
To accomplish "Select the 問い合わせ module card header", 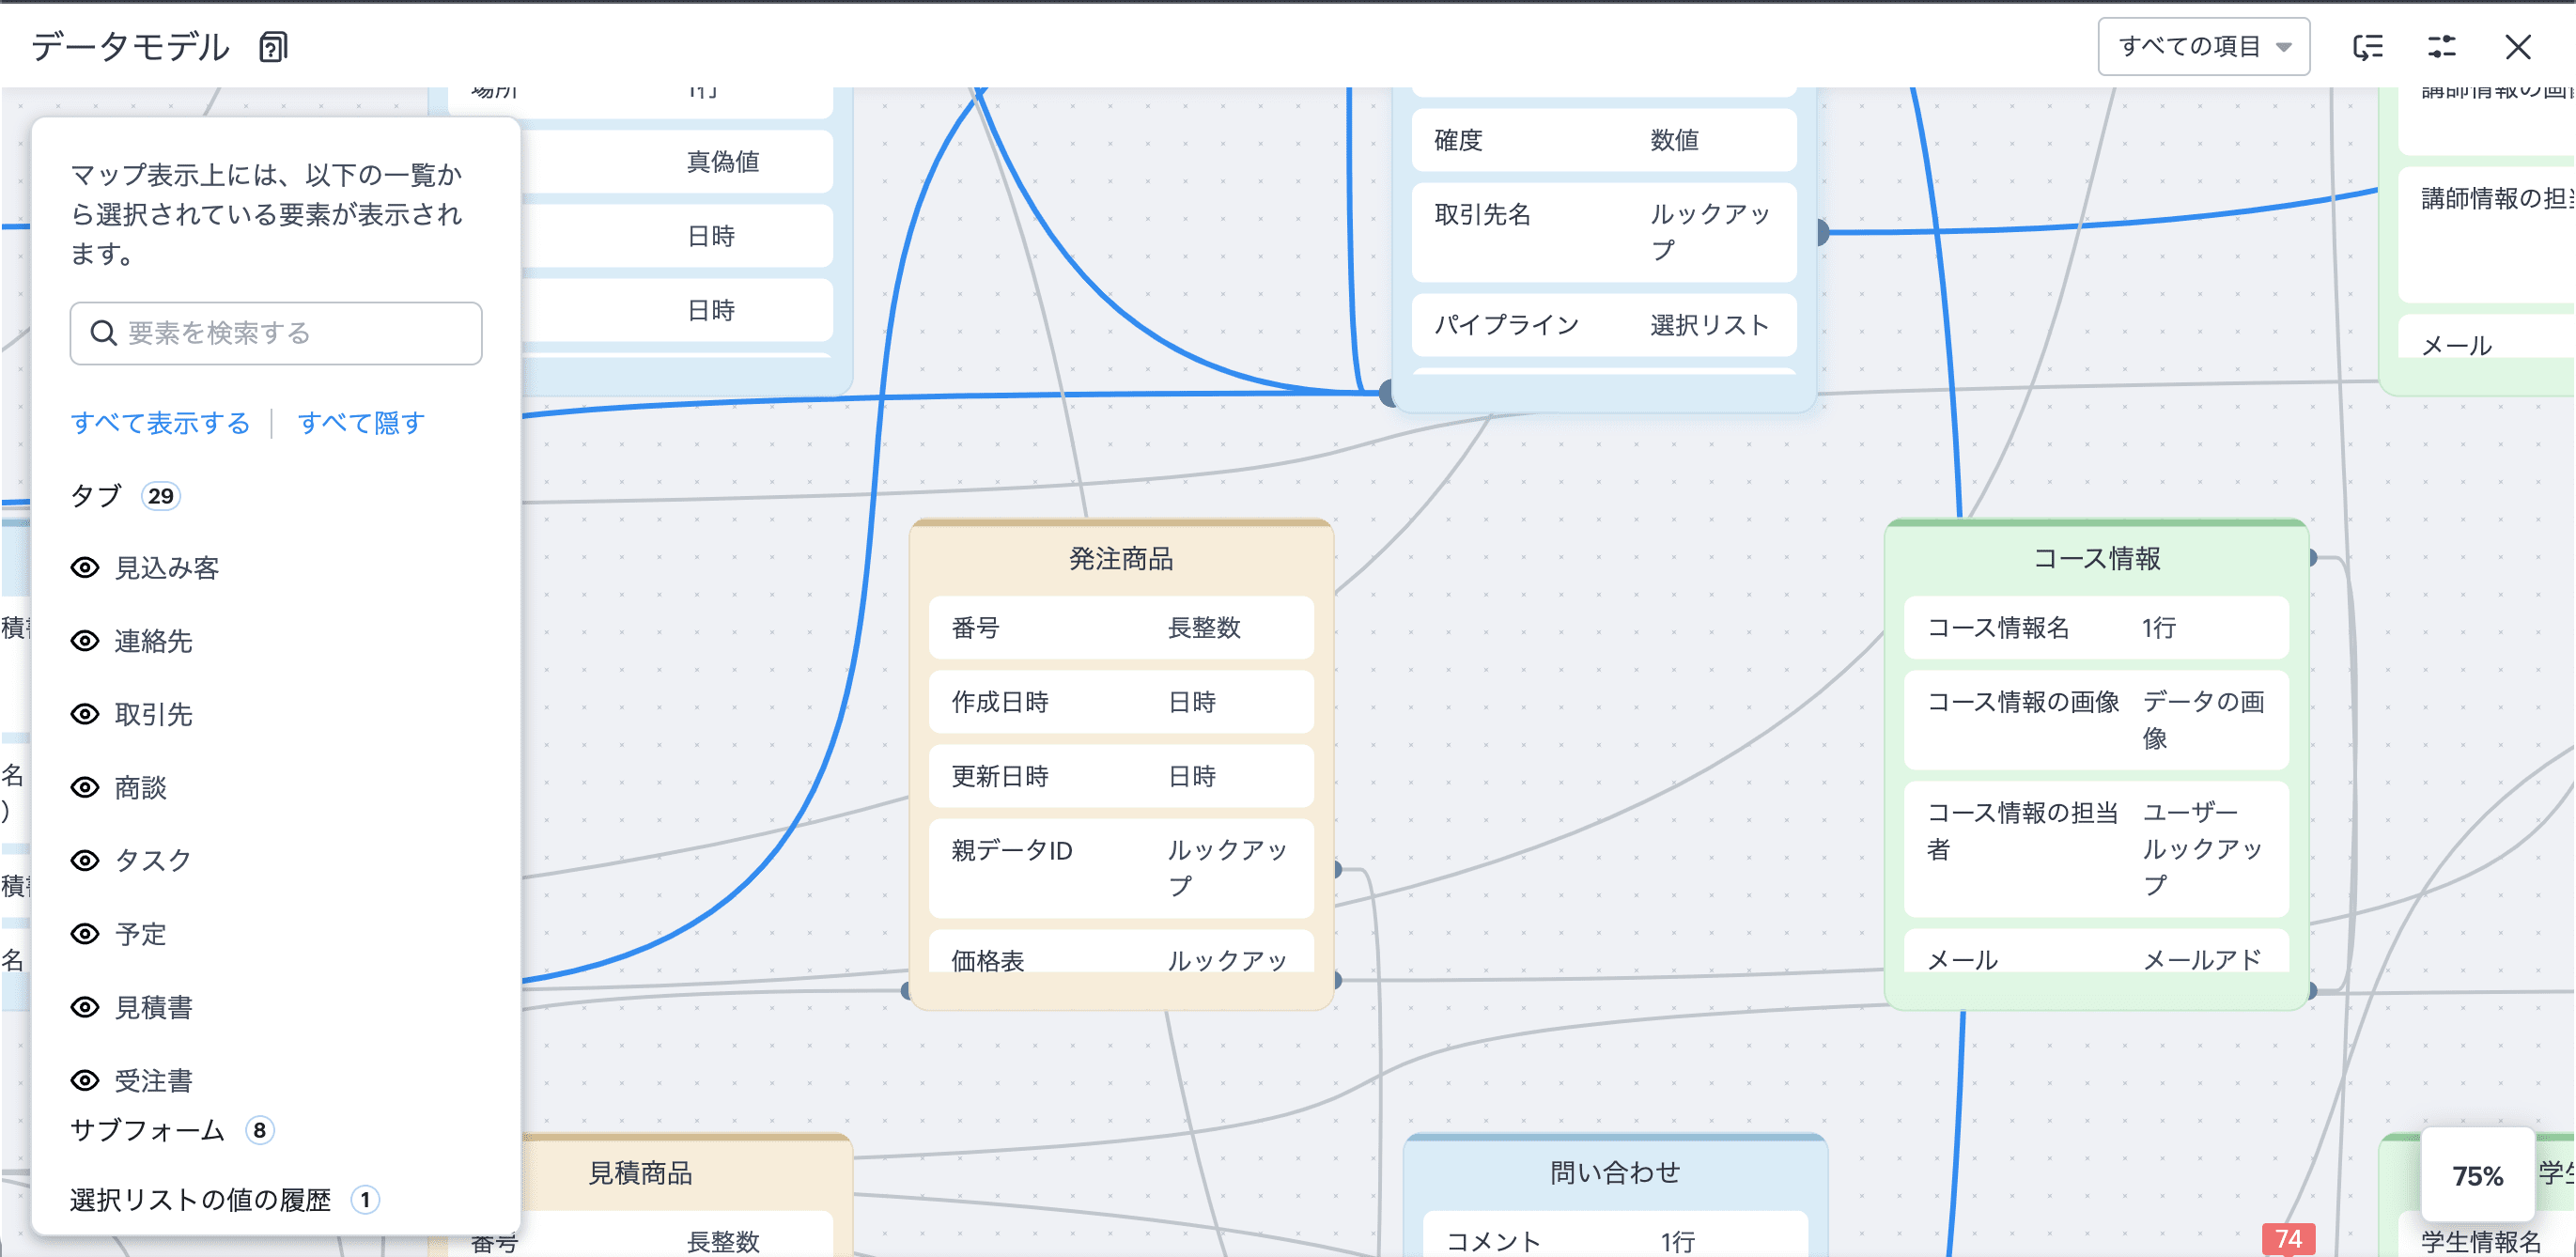I will [1615, 1172].
